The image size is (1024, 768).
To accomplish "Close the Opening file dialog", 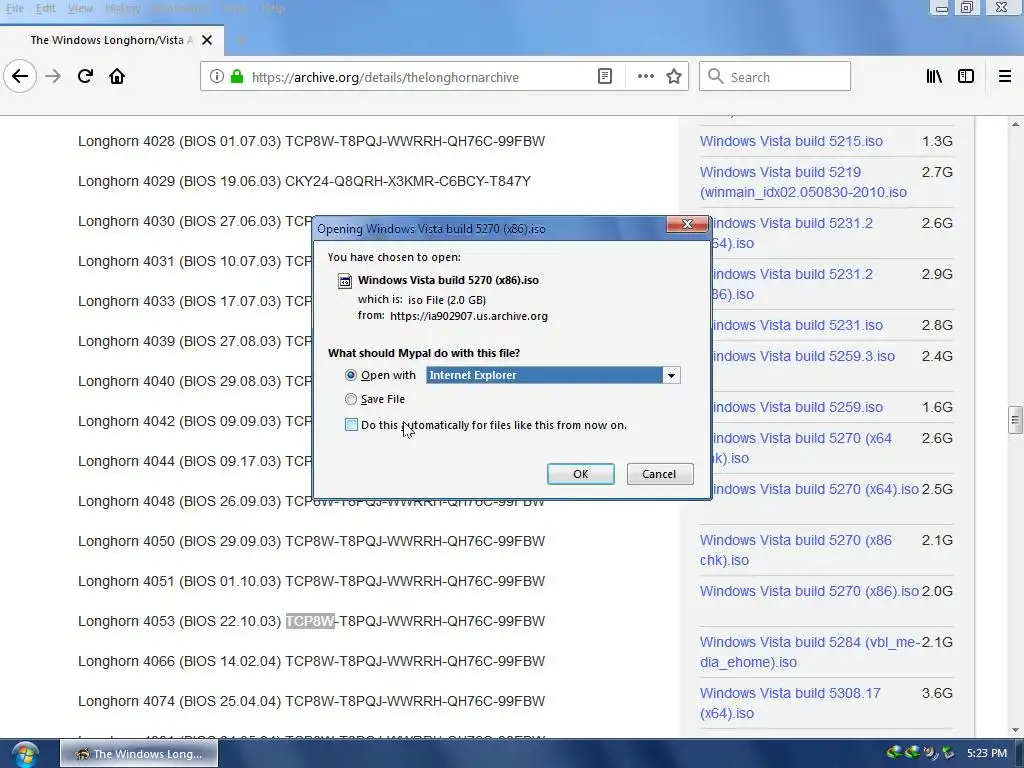I will point(687,224).
